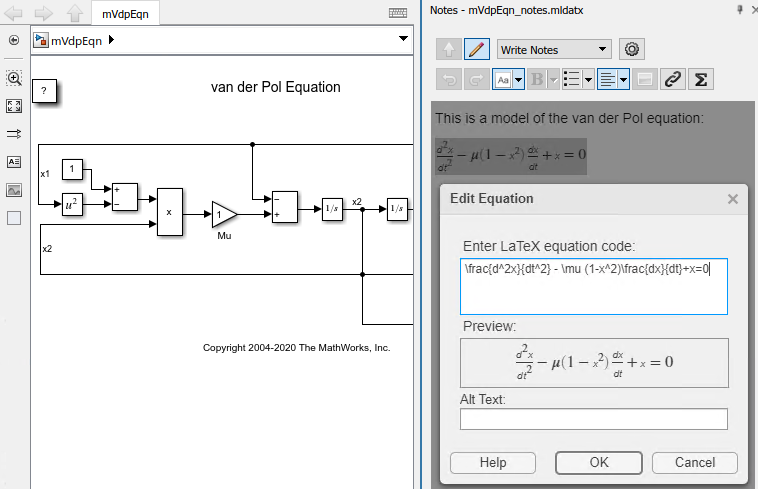Image resolution: width=758 pixels, height=489 pixels.
Task: Select the Fit to View icon
Action: [x=14, y=106]
